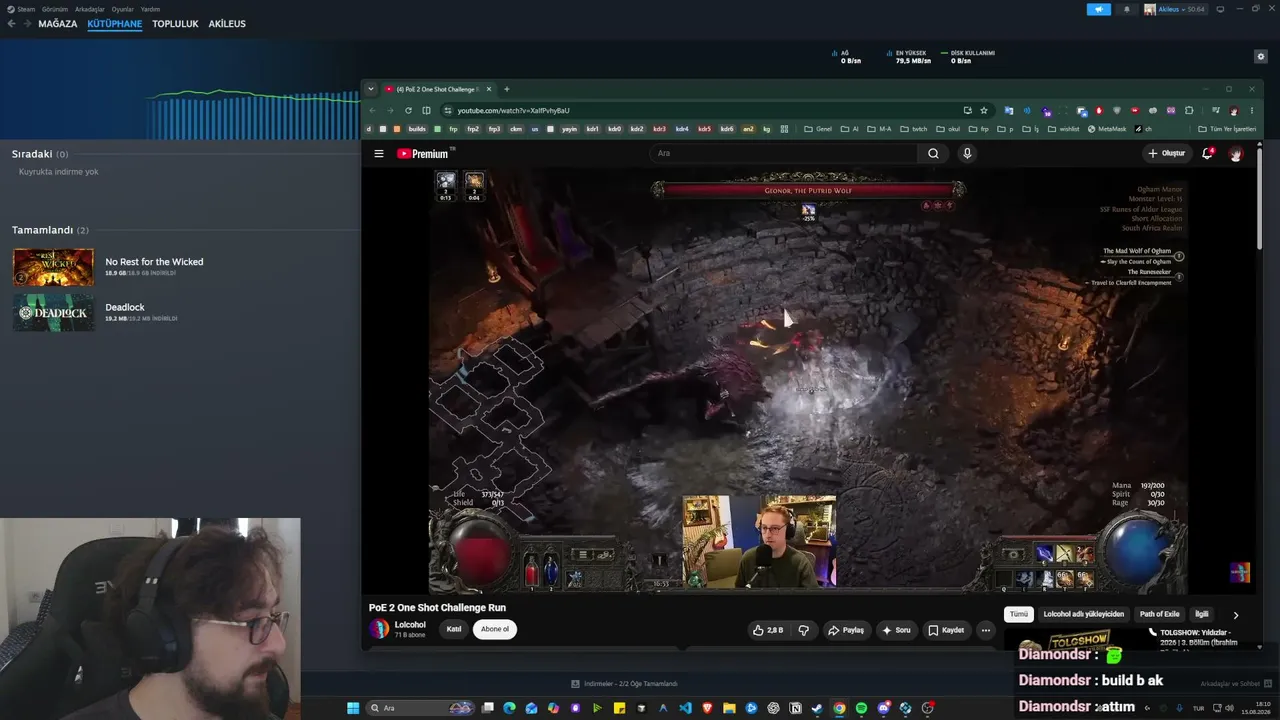Viewport: 1280px width, 720px height.
Task: Dislike the video with thumbs down
Action: click(x=804, y=630)
